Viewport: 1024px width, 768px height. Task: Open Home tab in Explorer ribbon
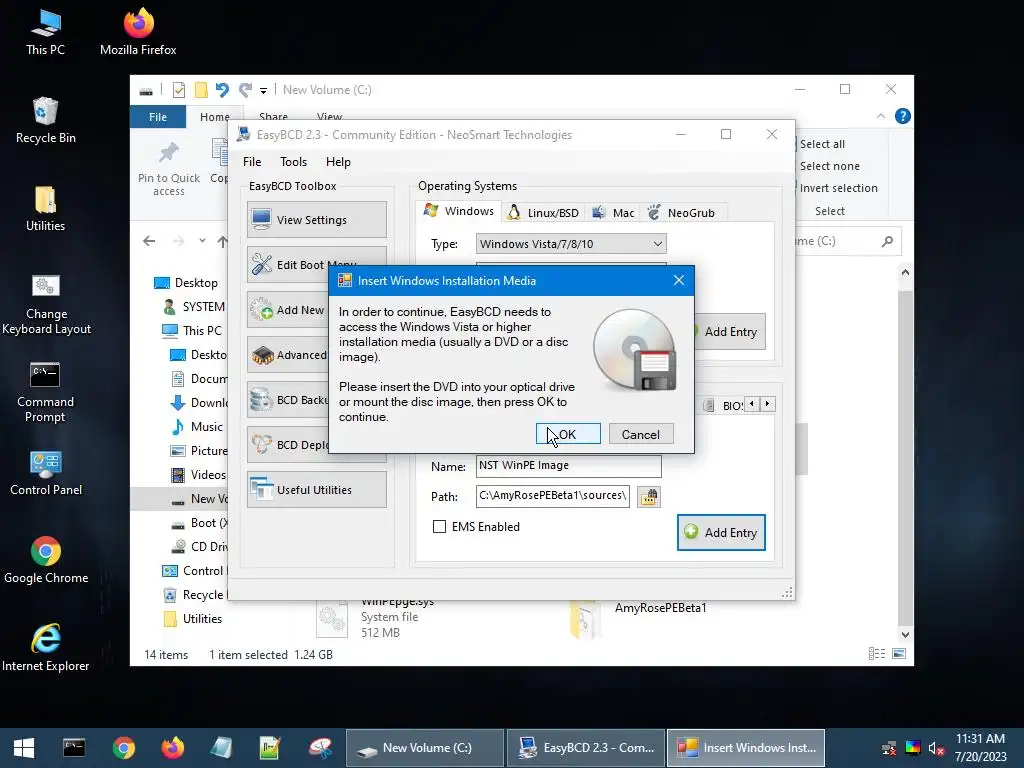pyautogui.click(x=214, y=117)
